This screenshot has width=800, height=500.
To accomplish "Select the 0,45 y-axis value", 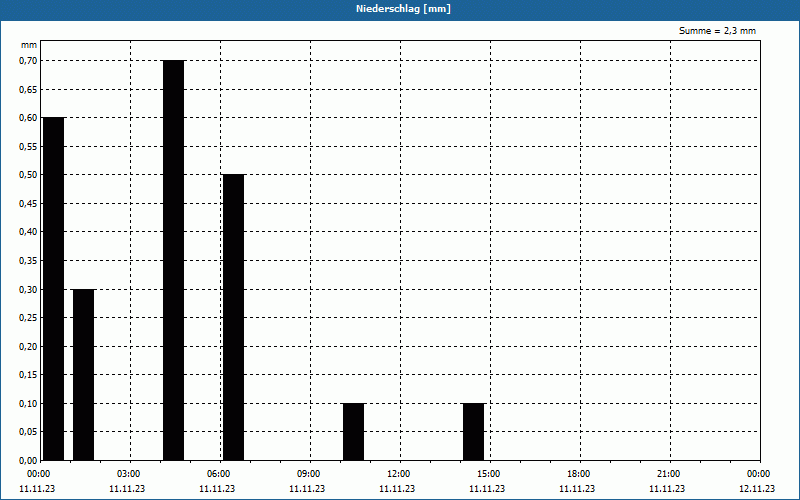I will point(28,204).
